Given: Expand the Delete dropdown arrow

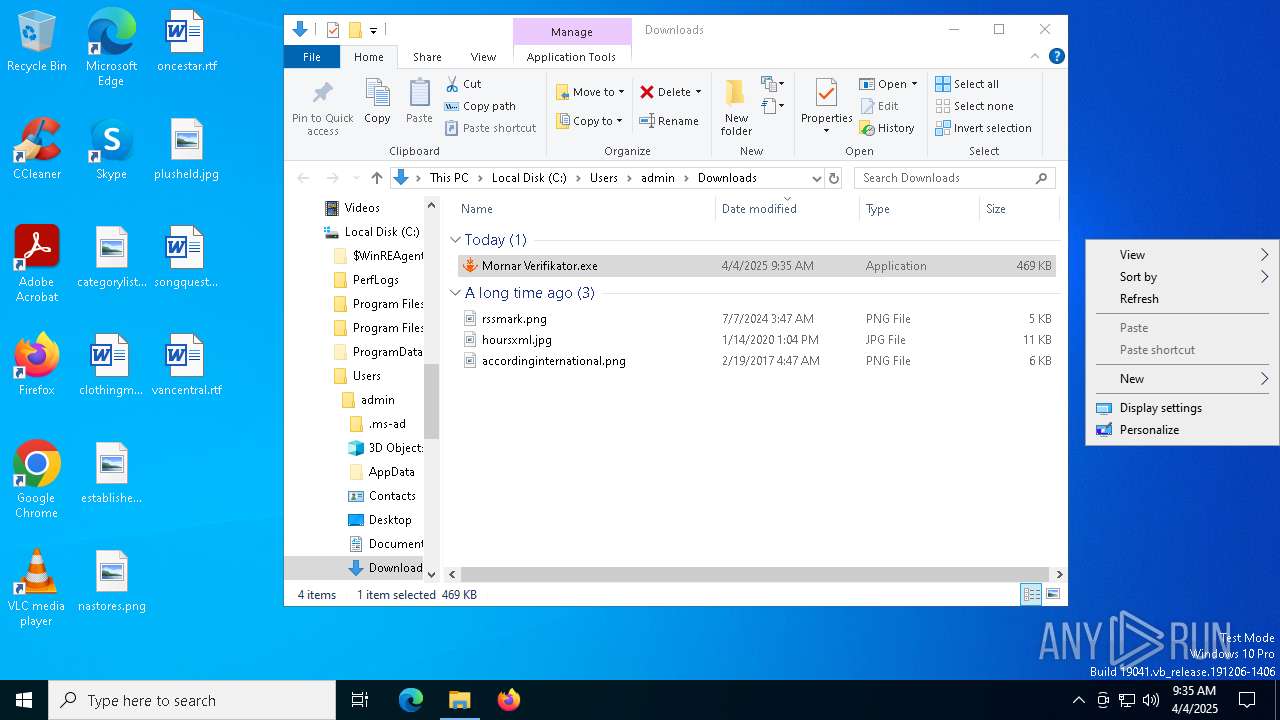Looking at the screenshot, I should tap(698, 92).
